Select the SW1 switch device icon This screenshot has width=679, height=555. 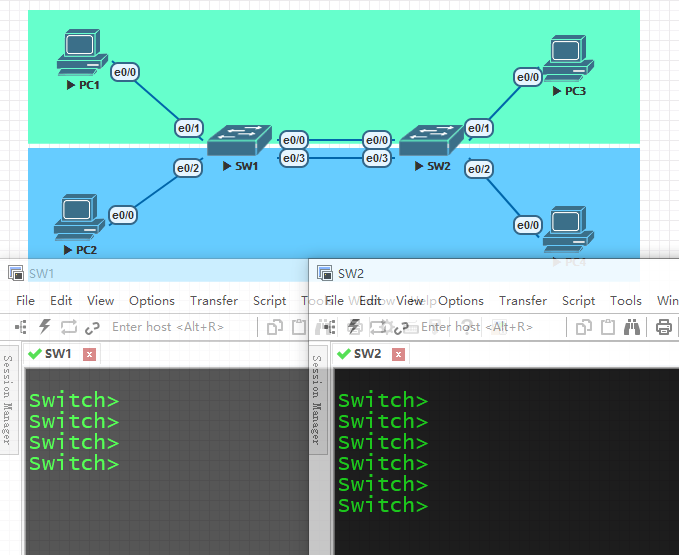click(239, 140)
